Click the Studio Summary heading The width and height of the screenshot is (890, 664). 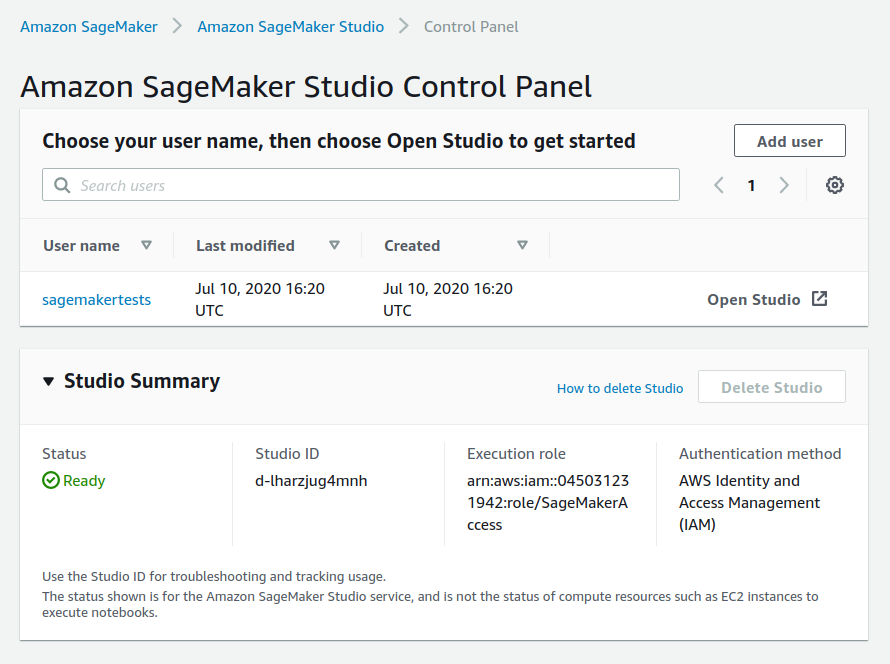[142, 381]
